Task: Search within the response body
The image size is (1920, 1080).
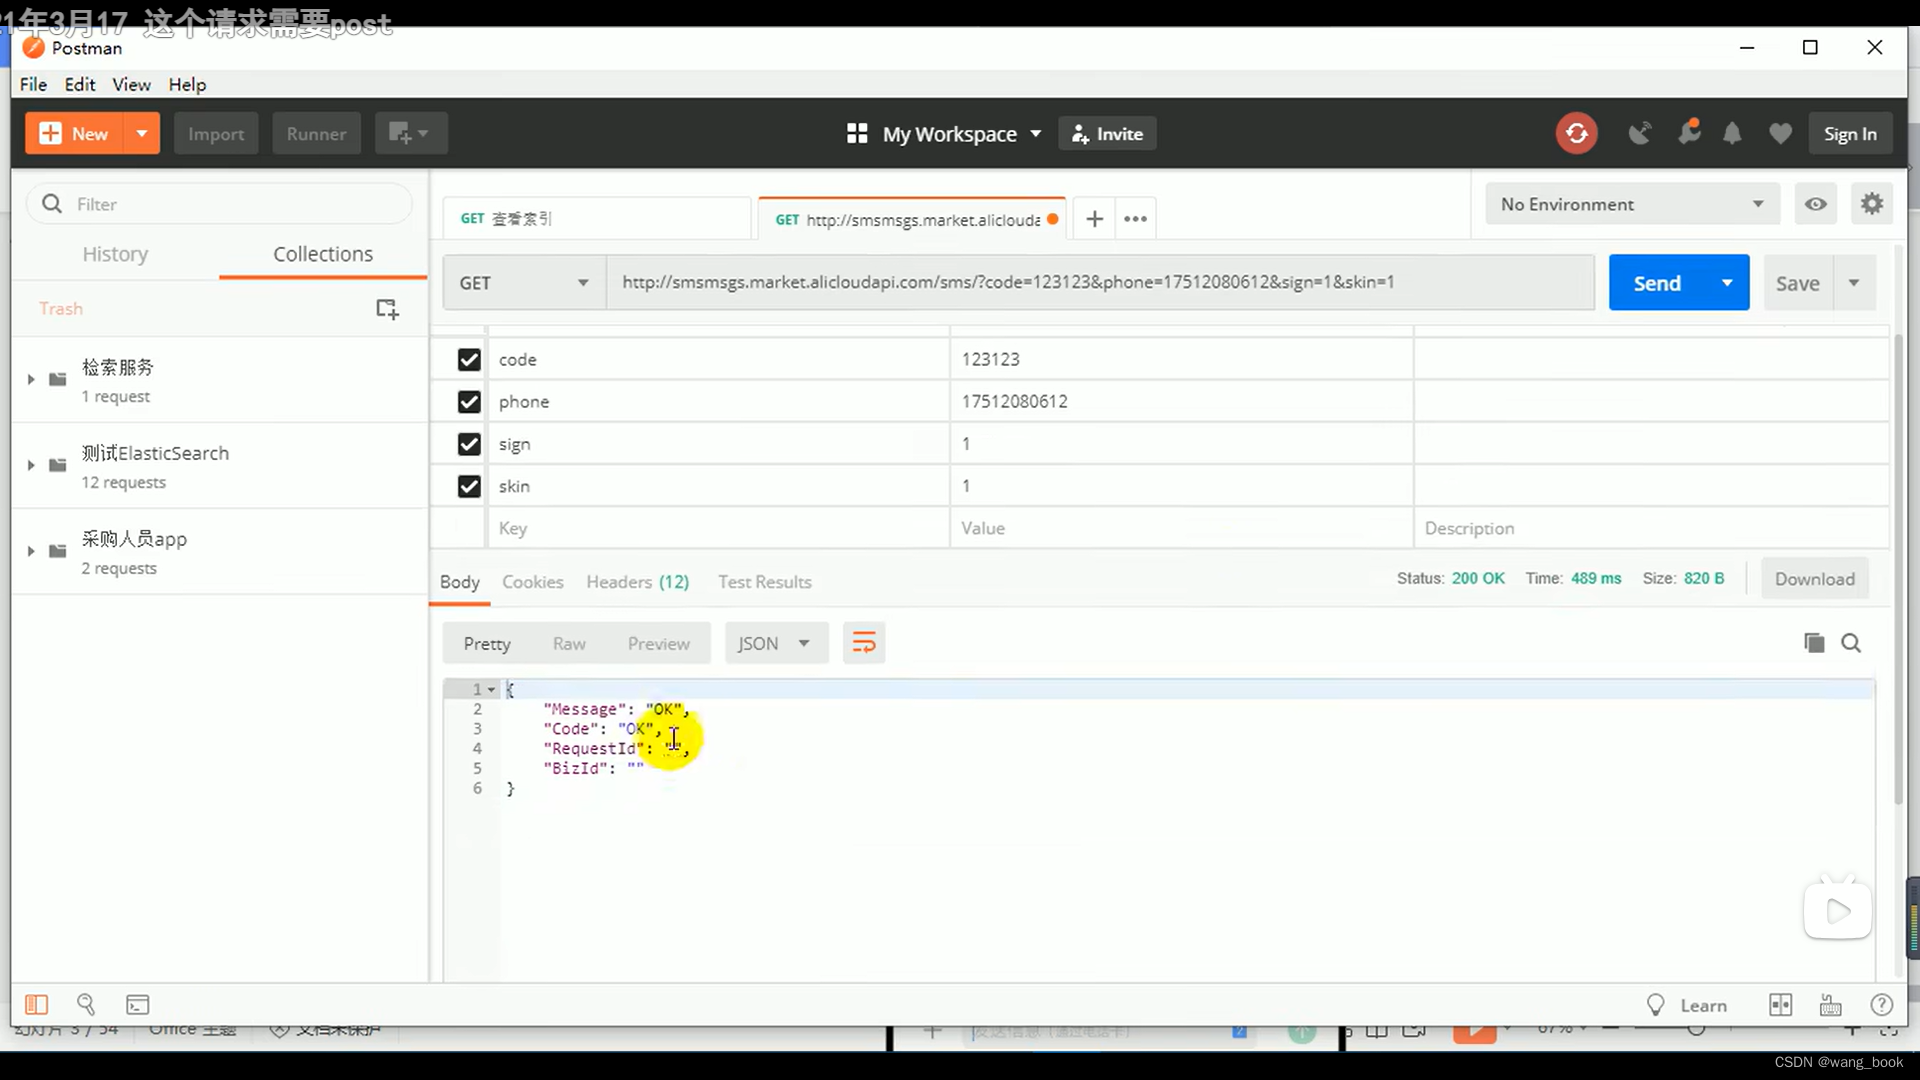Action: point(1851,643)
